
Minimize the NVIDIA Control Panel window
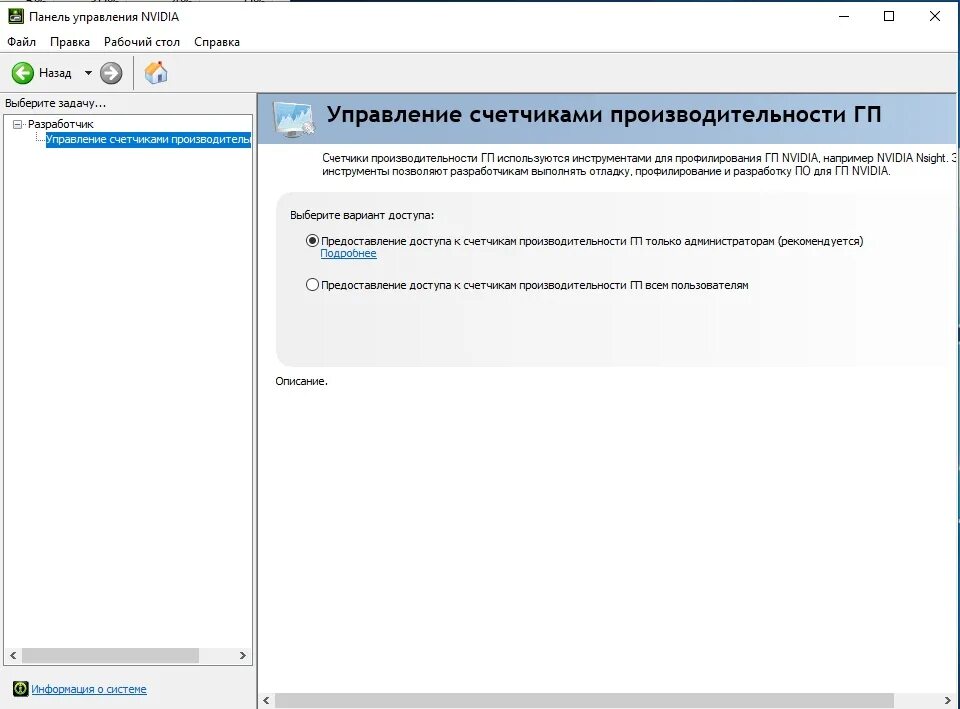point(844,17)
